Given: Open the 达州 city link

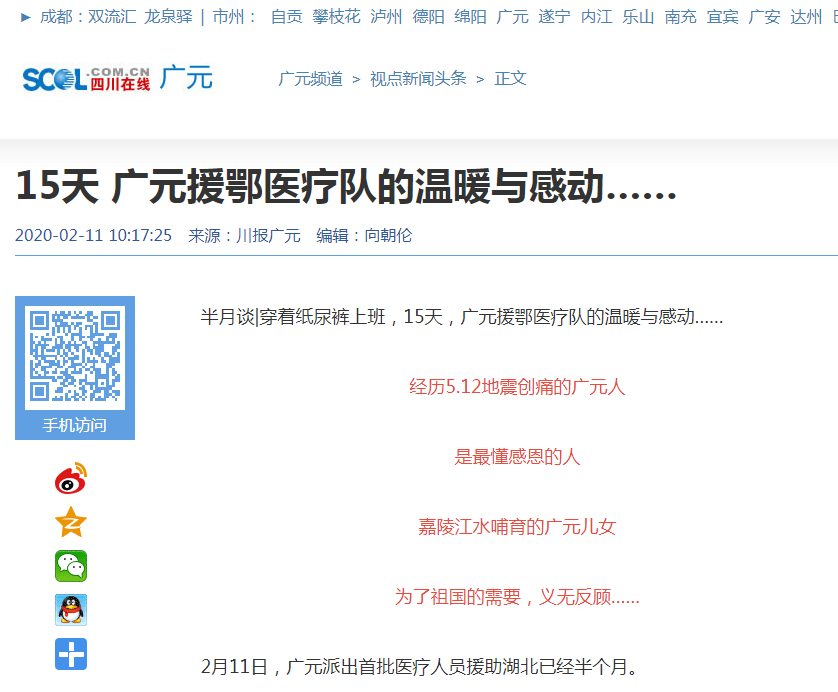Looking at the screenshot, I should tap(806, 17).
